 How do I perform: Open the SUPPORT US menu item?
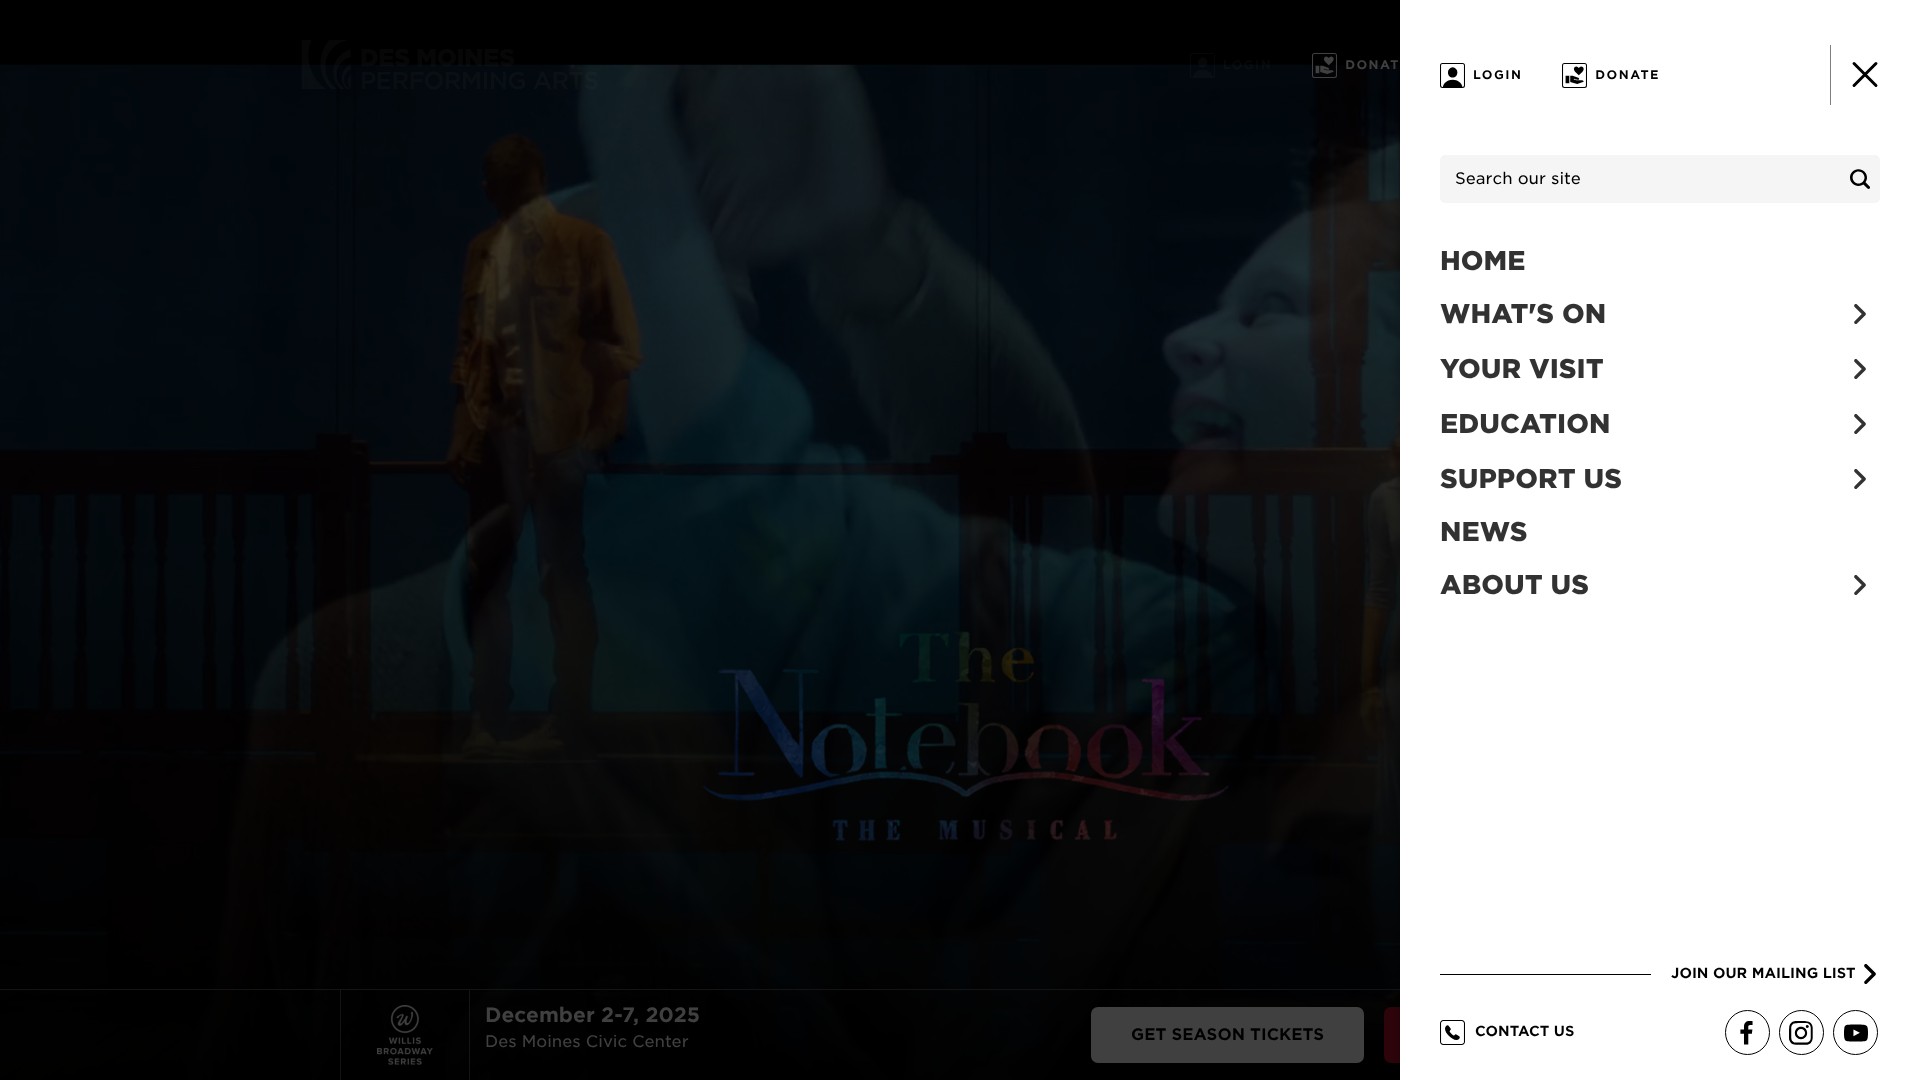(1530, 479)
